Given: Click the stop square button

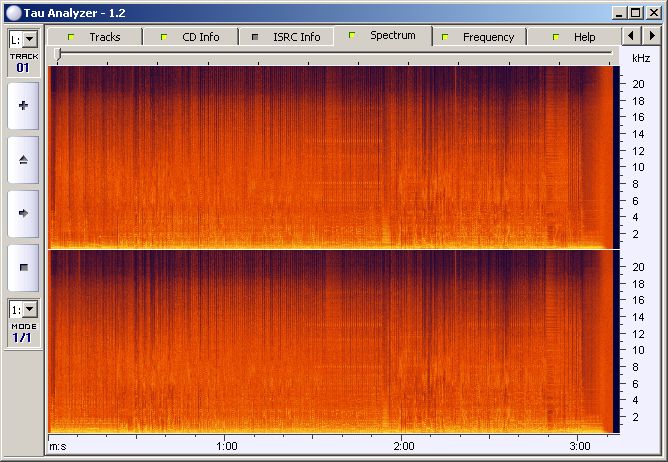Looking at the screenshot, I should coord(23,268).
